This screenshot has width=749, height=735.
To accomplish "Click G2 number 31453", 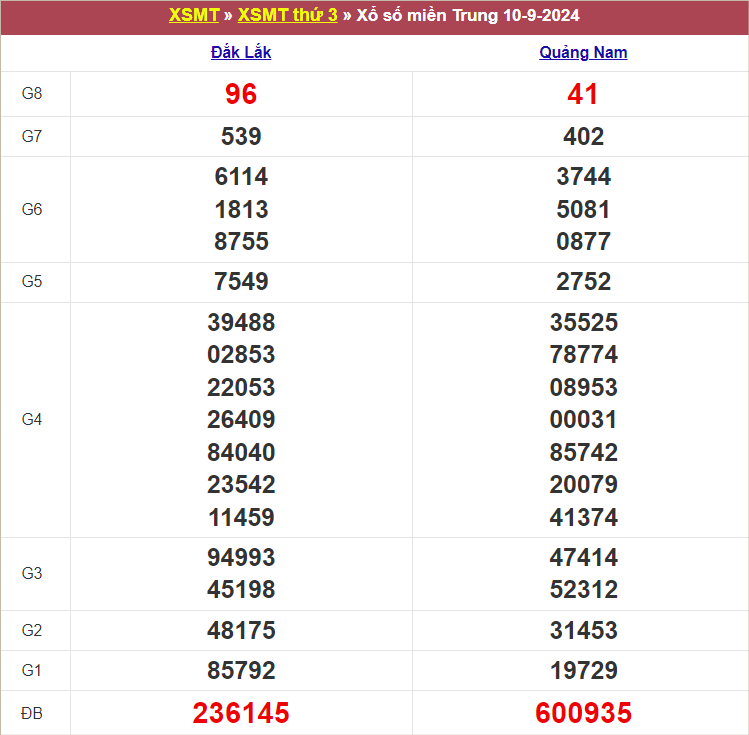I will pos(583,630).
